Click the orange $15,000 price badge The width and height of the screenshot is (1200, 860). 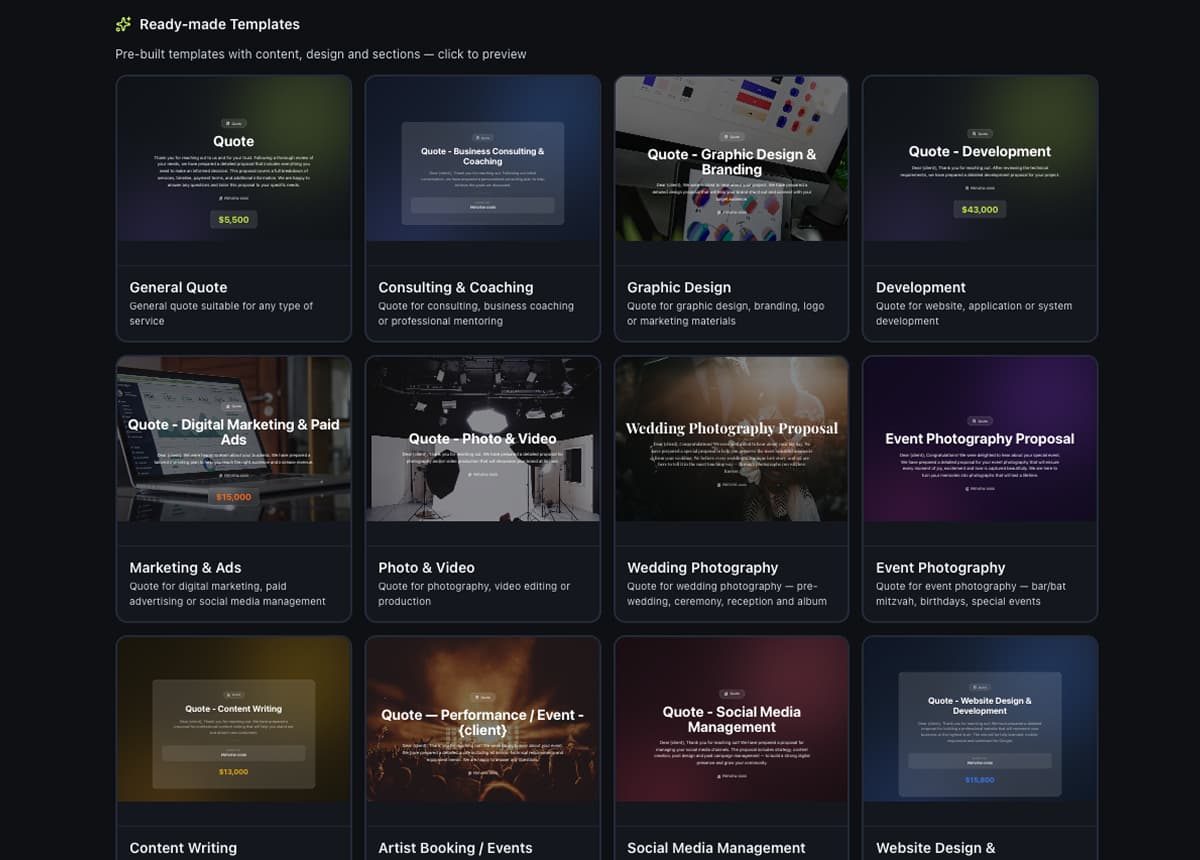click(234, 497)
